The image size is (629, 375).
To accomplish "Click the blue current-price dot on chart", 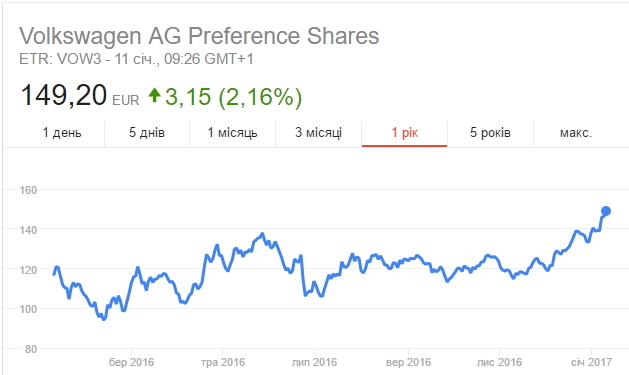I will [x=606, y=211].
